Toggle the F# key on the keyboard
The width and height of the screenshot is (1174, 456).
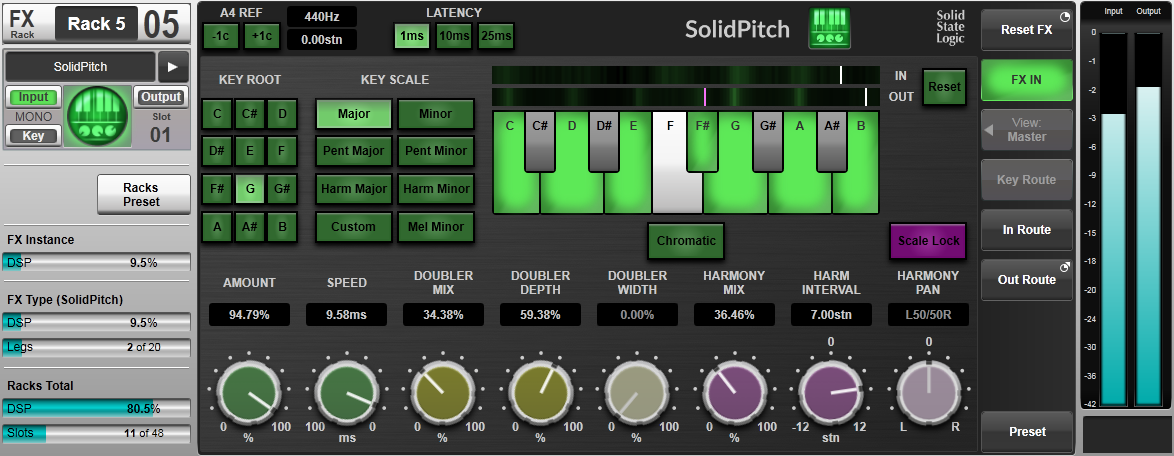[703, 142]
